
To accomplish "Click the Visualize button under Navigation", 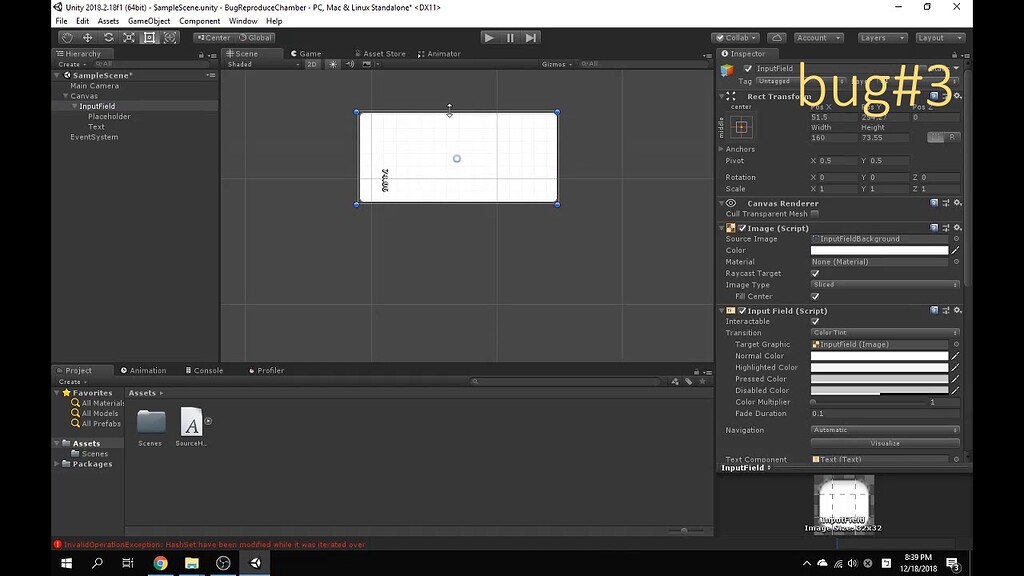I will pyautogui.click(x=885, y=442).
